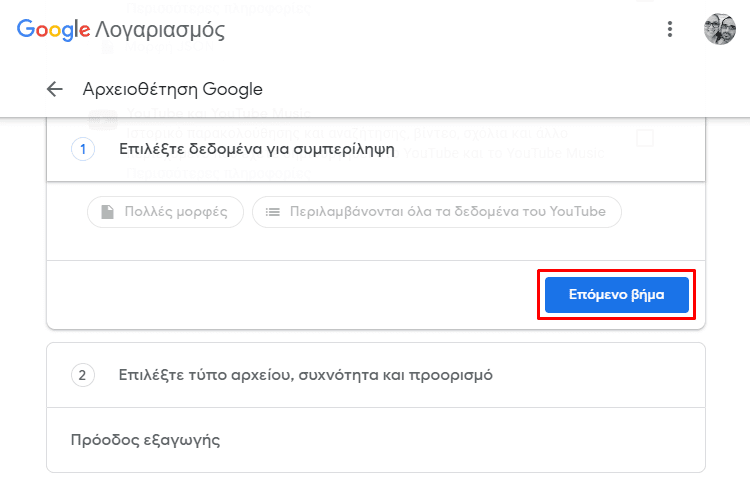
Task: Click the step 1 number circle
Action: (x=83, y=149)
